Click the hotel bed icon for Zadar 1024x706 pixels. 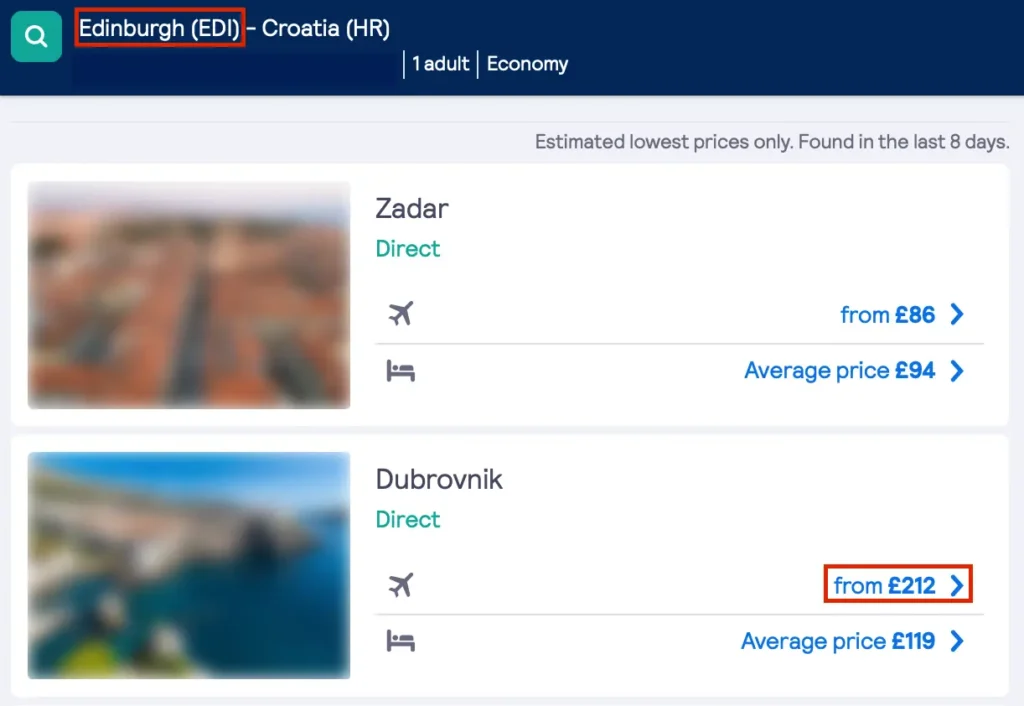pos(402,370)
